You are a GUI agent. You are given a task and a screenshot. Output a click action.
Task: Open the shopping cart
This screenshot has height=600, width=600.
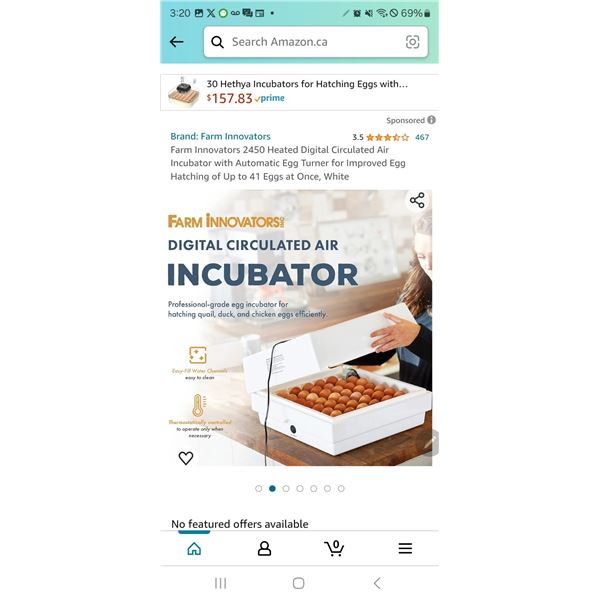334,548
